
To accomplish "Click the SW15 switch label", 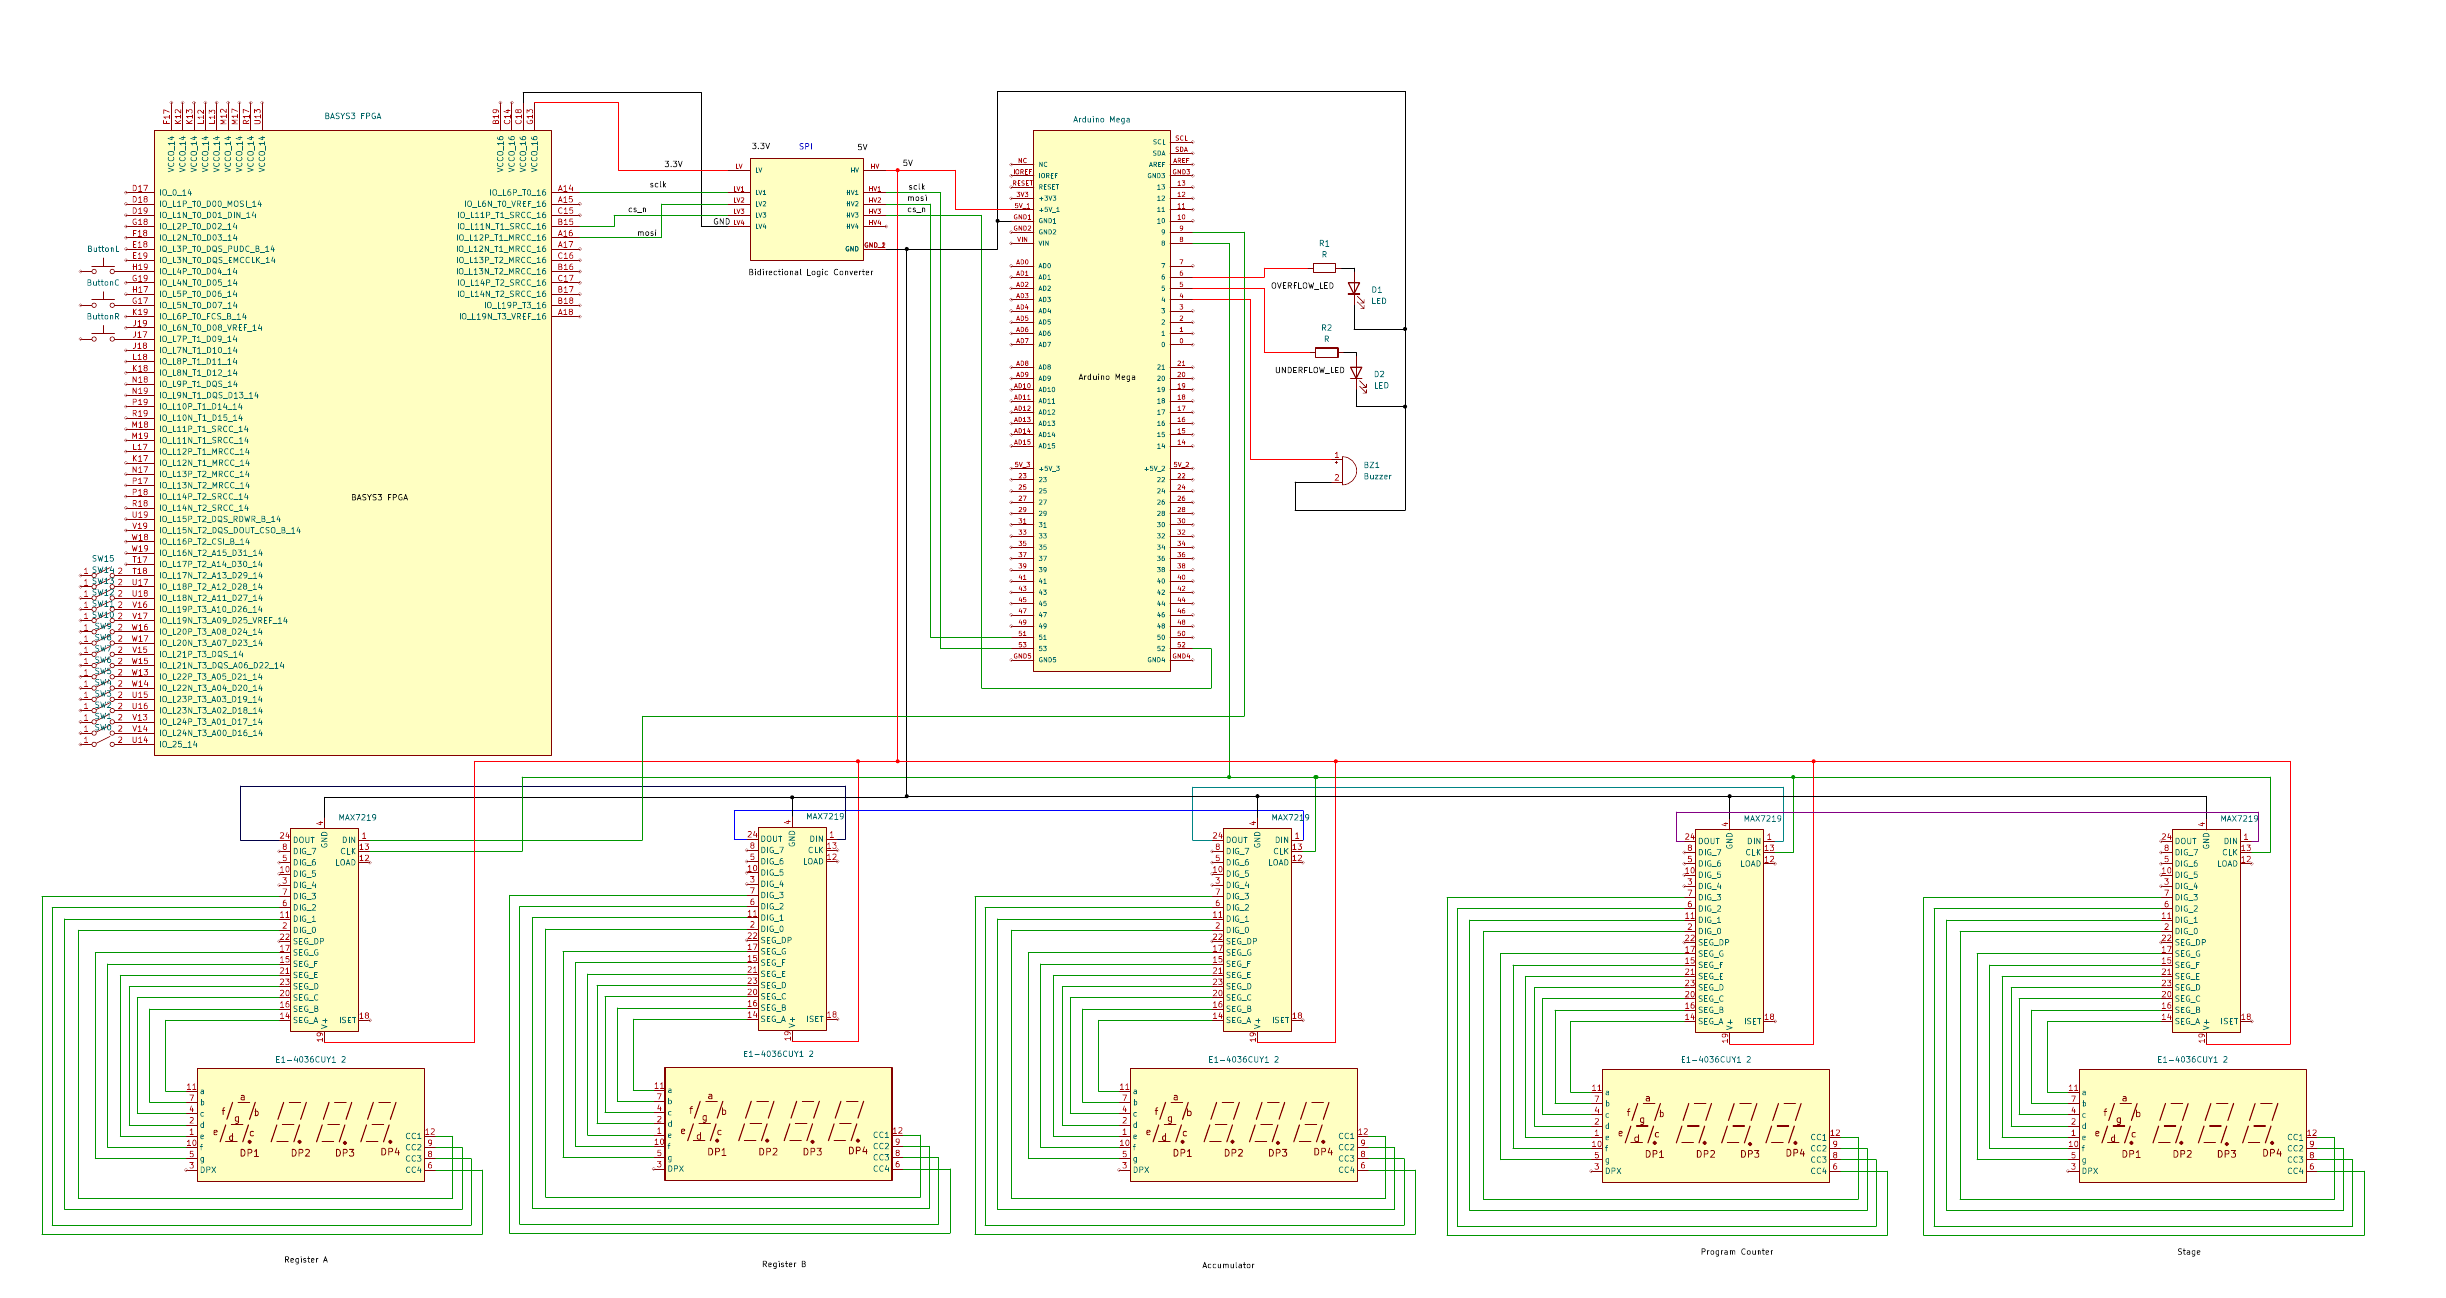I will [x=103, y=559].
